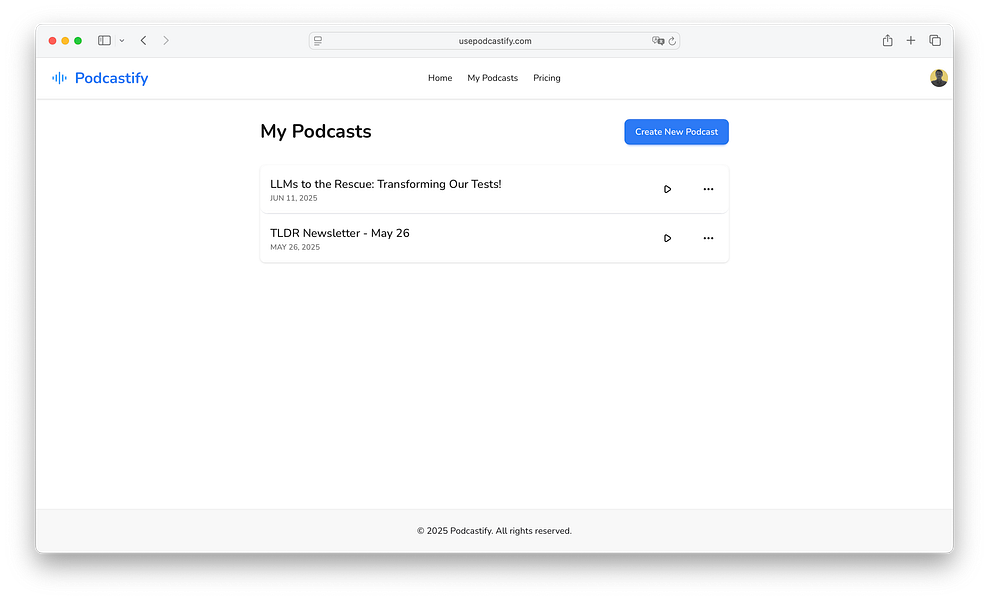The height and width of the screenshot is (600, 989).
Task: Click the reader view icon in address bar
Action: [318, 40]
